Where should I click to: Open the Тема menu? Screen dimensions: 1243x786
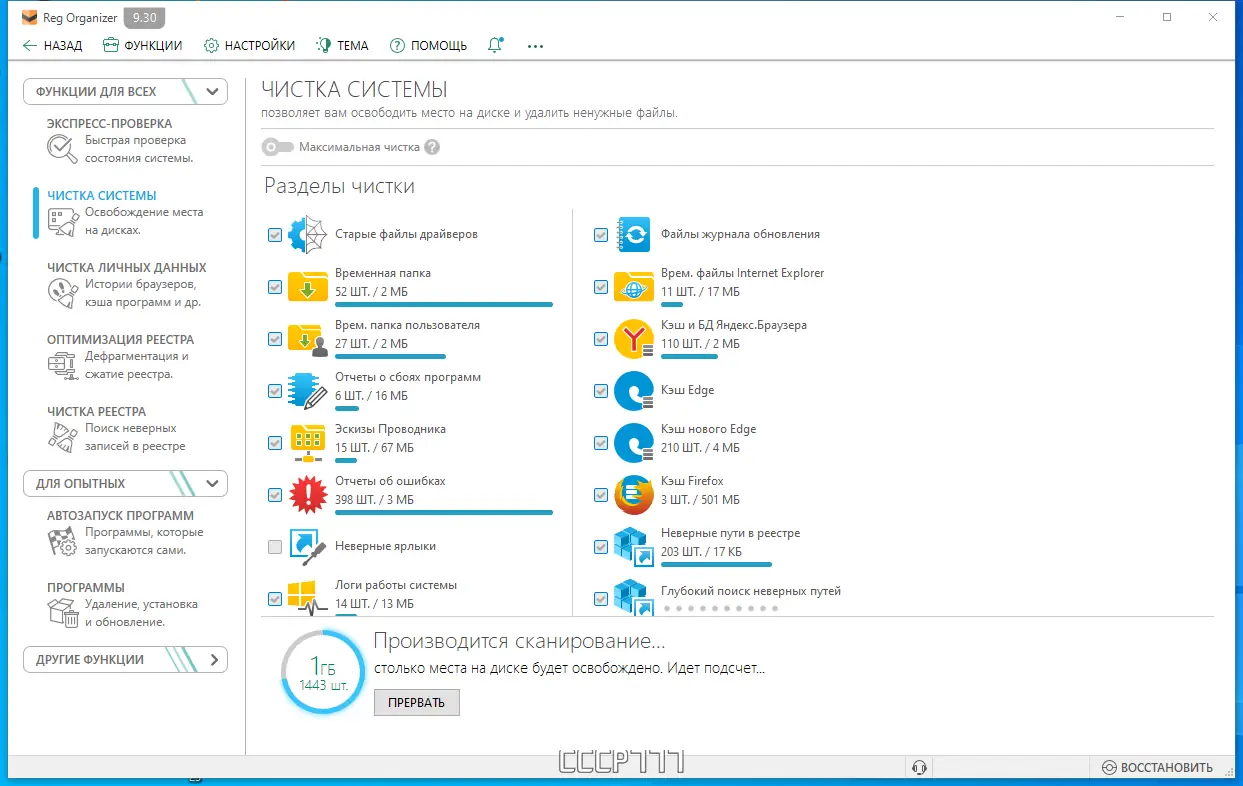tap(342, 46)
